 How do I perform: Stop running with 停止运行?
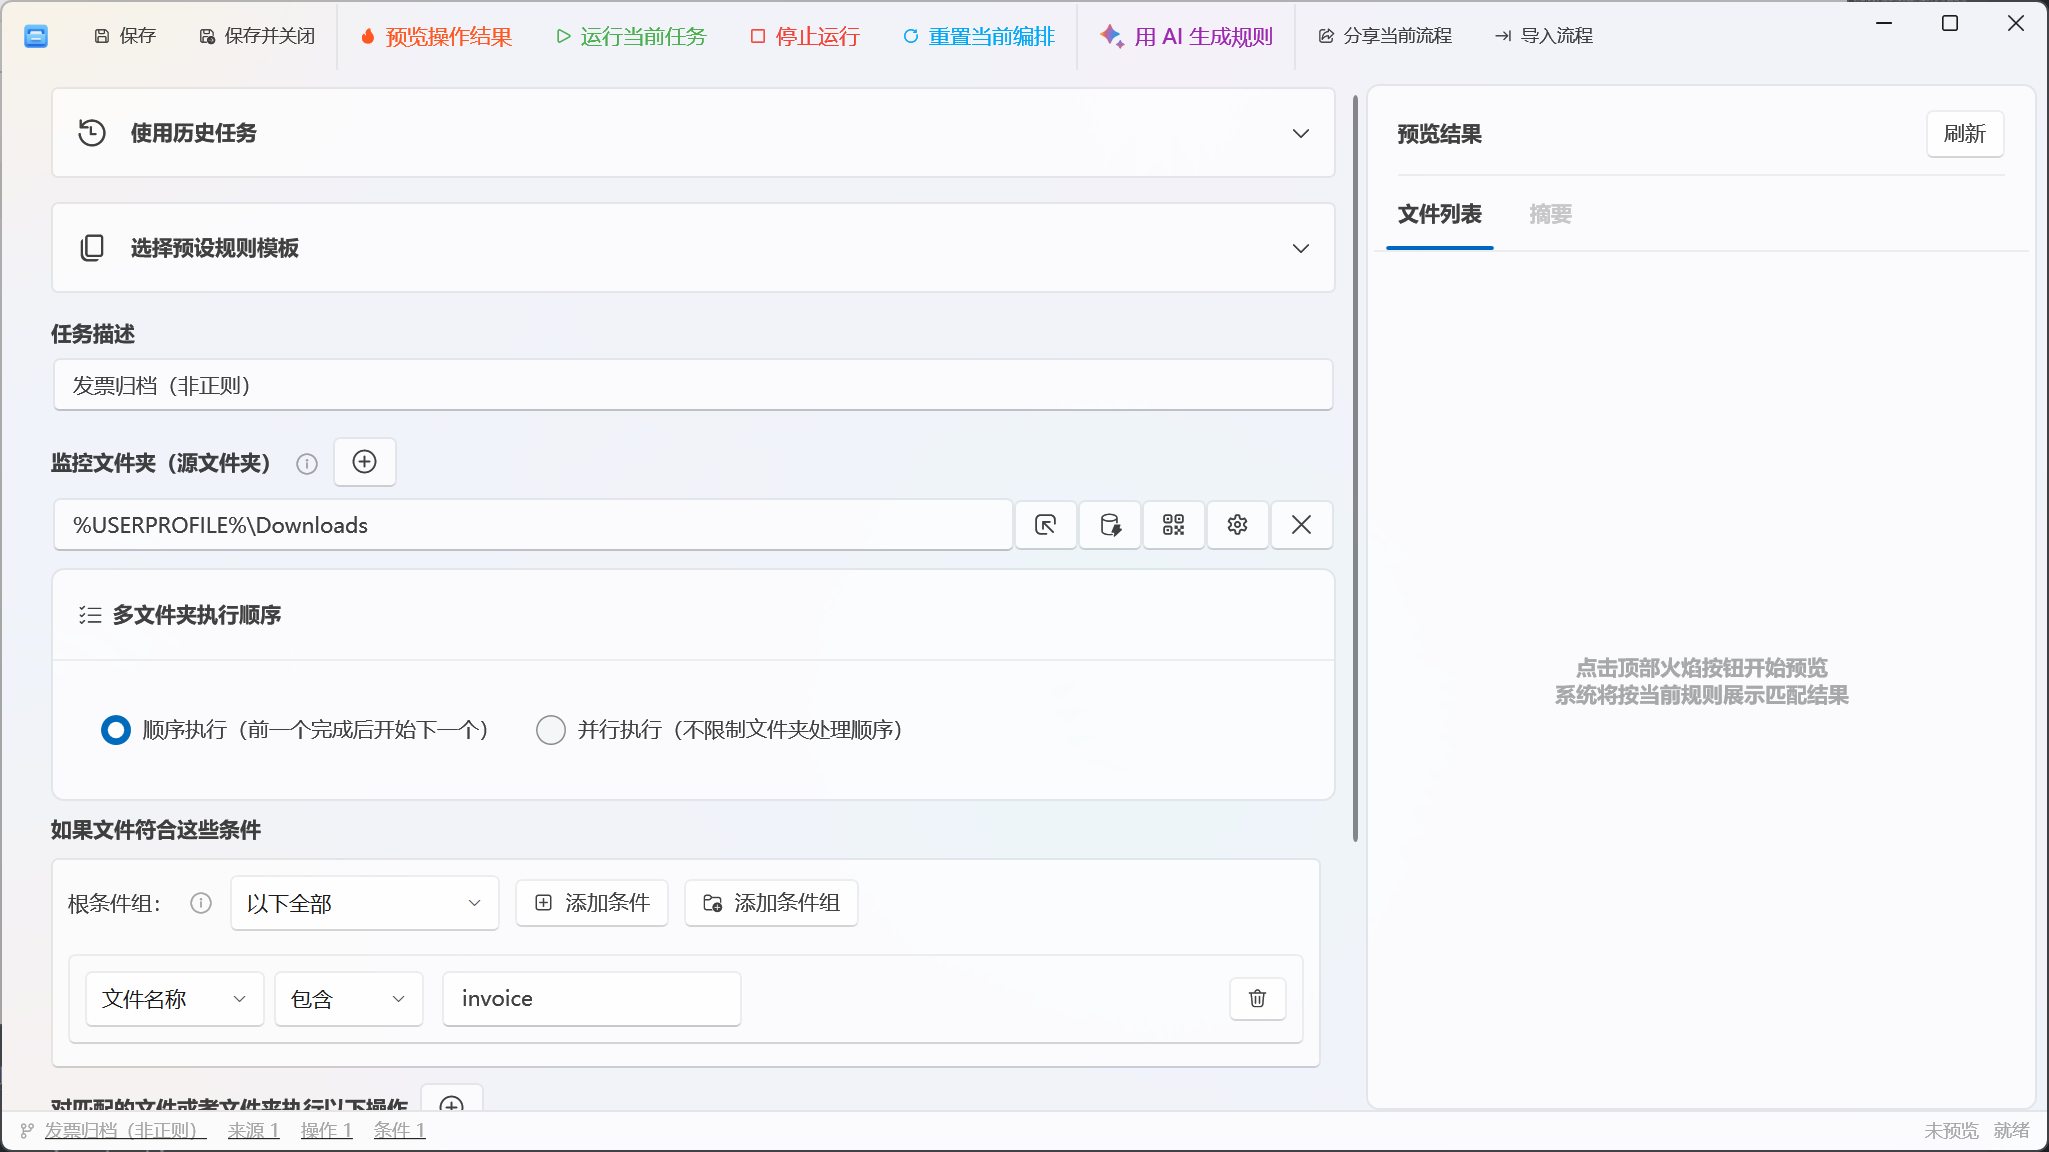pyautogui.click(x=805, y=36)
